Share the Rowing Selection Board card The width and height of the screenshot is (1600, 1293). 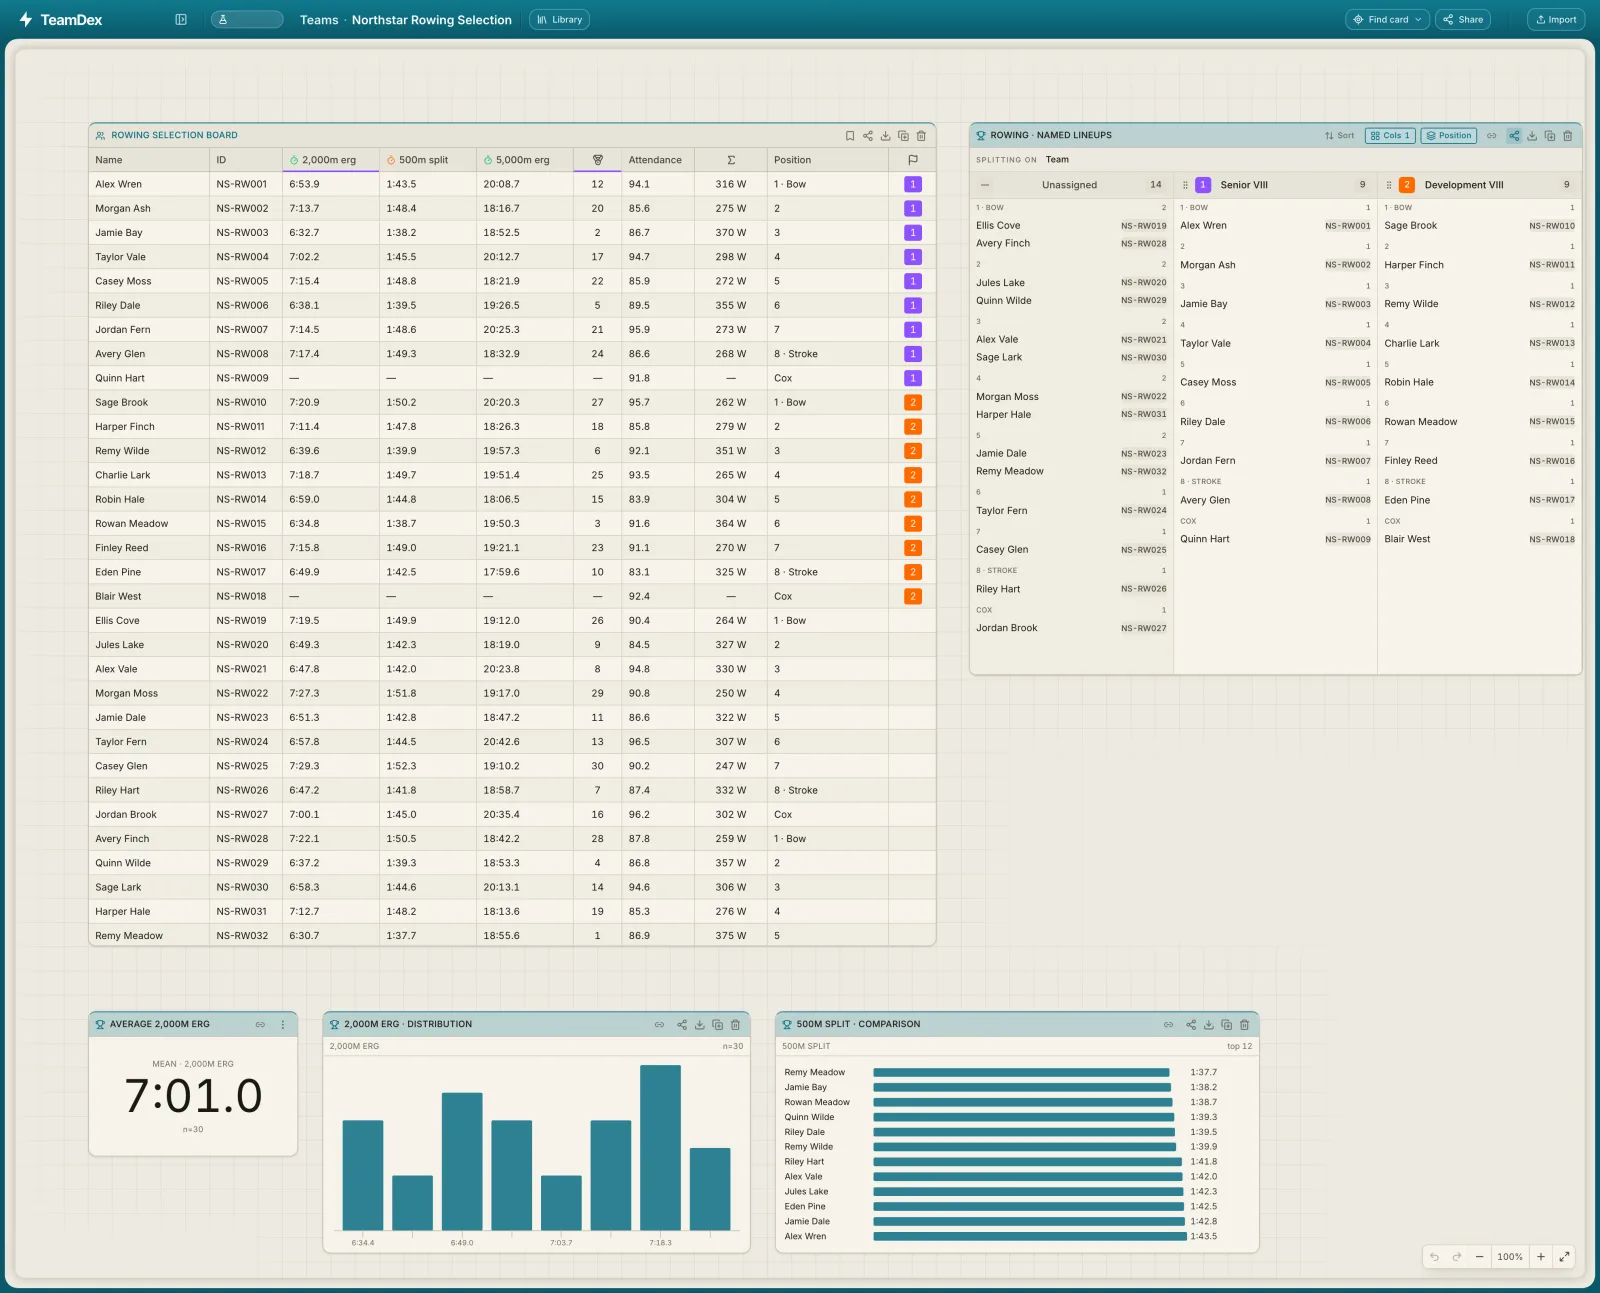(868, 136)
